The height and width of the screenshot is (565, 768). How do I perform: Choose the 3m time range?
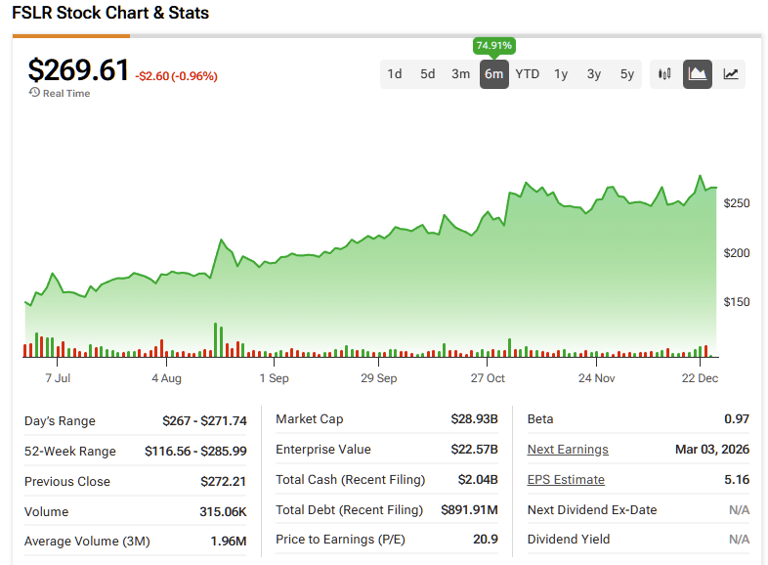tap(460, 74)
